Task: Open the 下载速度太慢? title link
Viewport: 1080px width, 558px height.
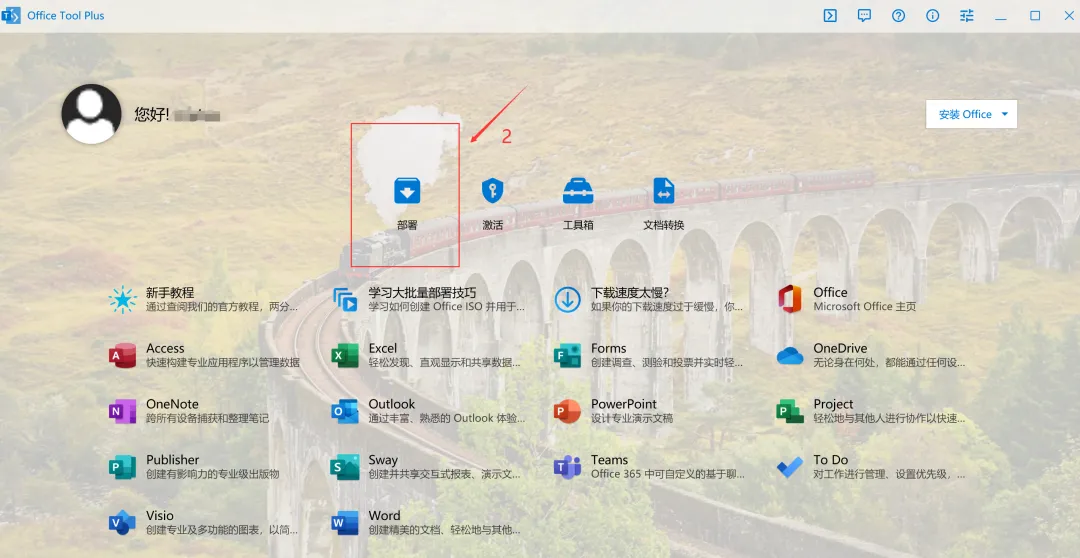Action: point(630,292)
